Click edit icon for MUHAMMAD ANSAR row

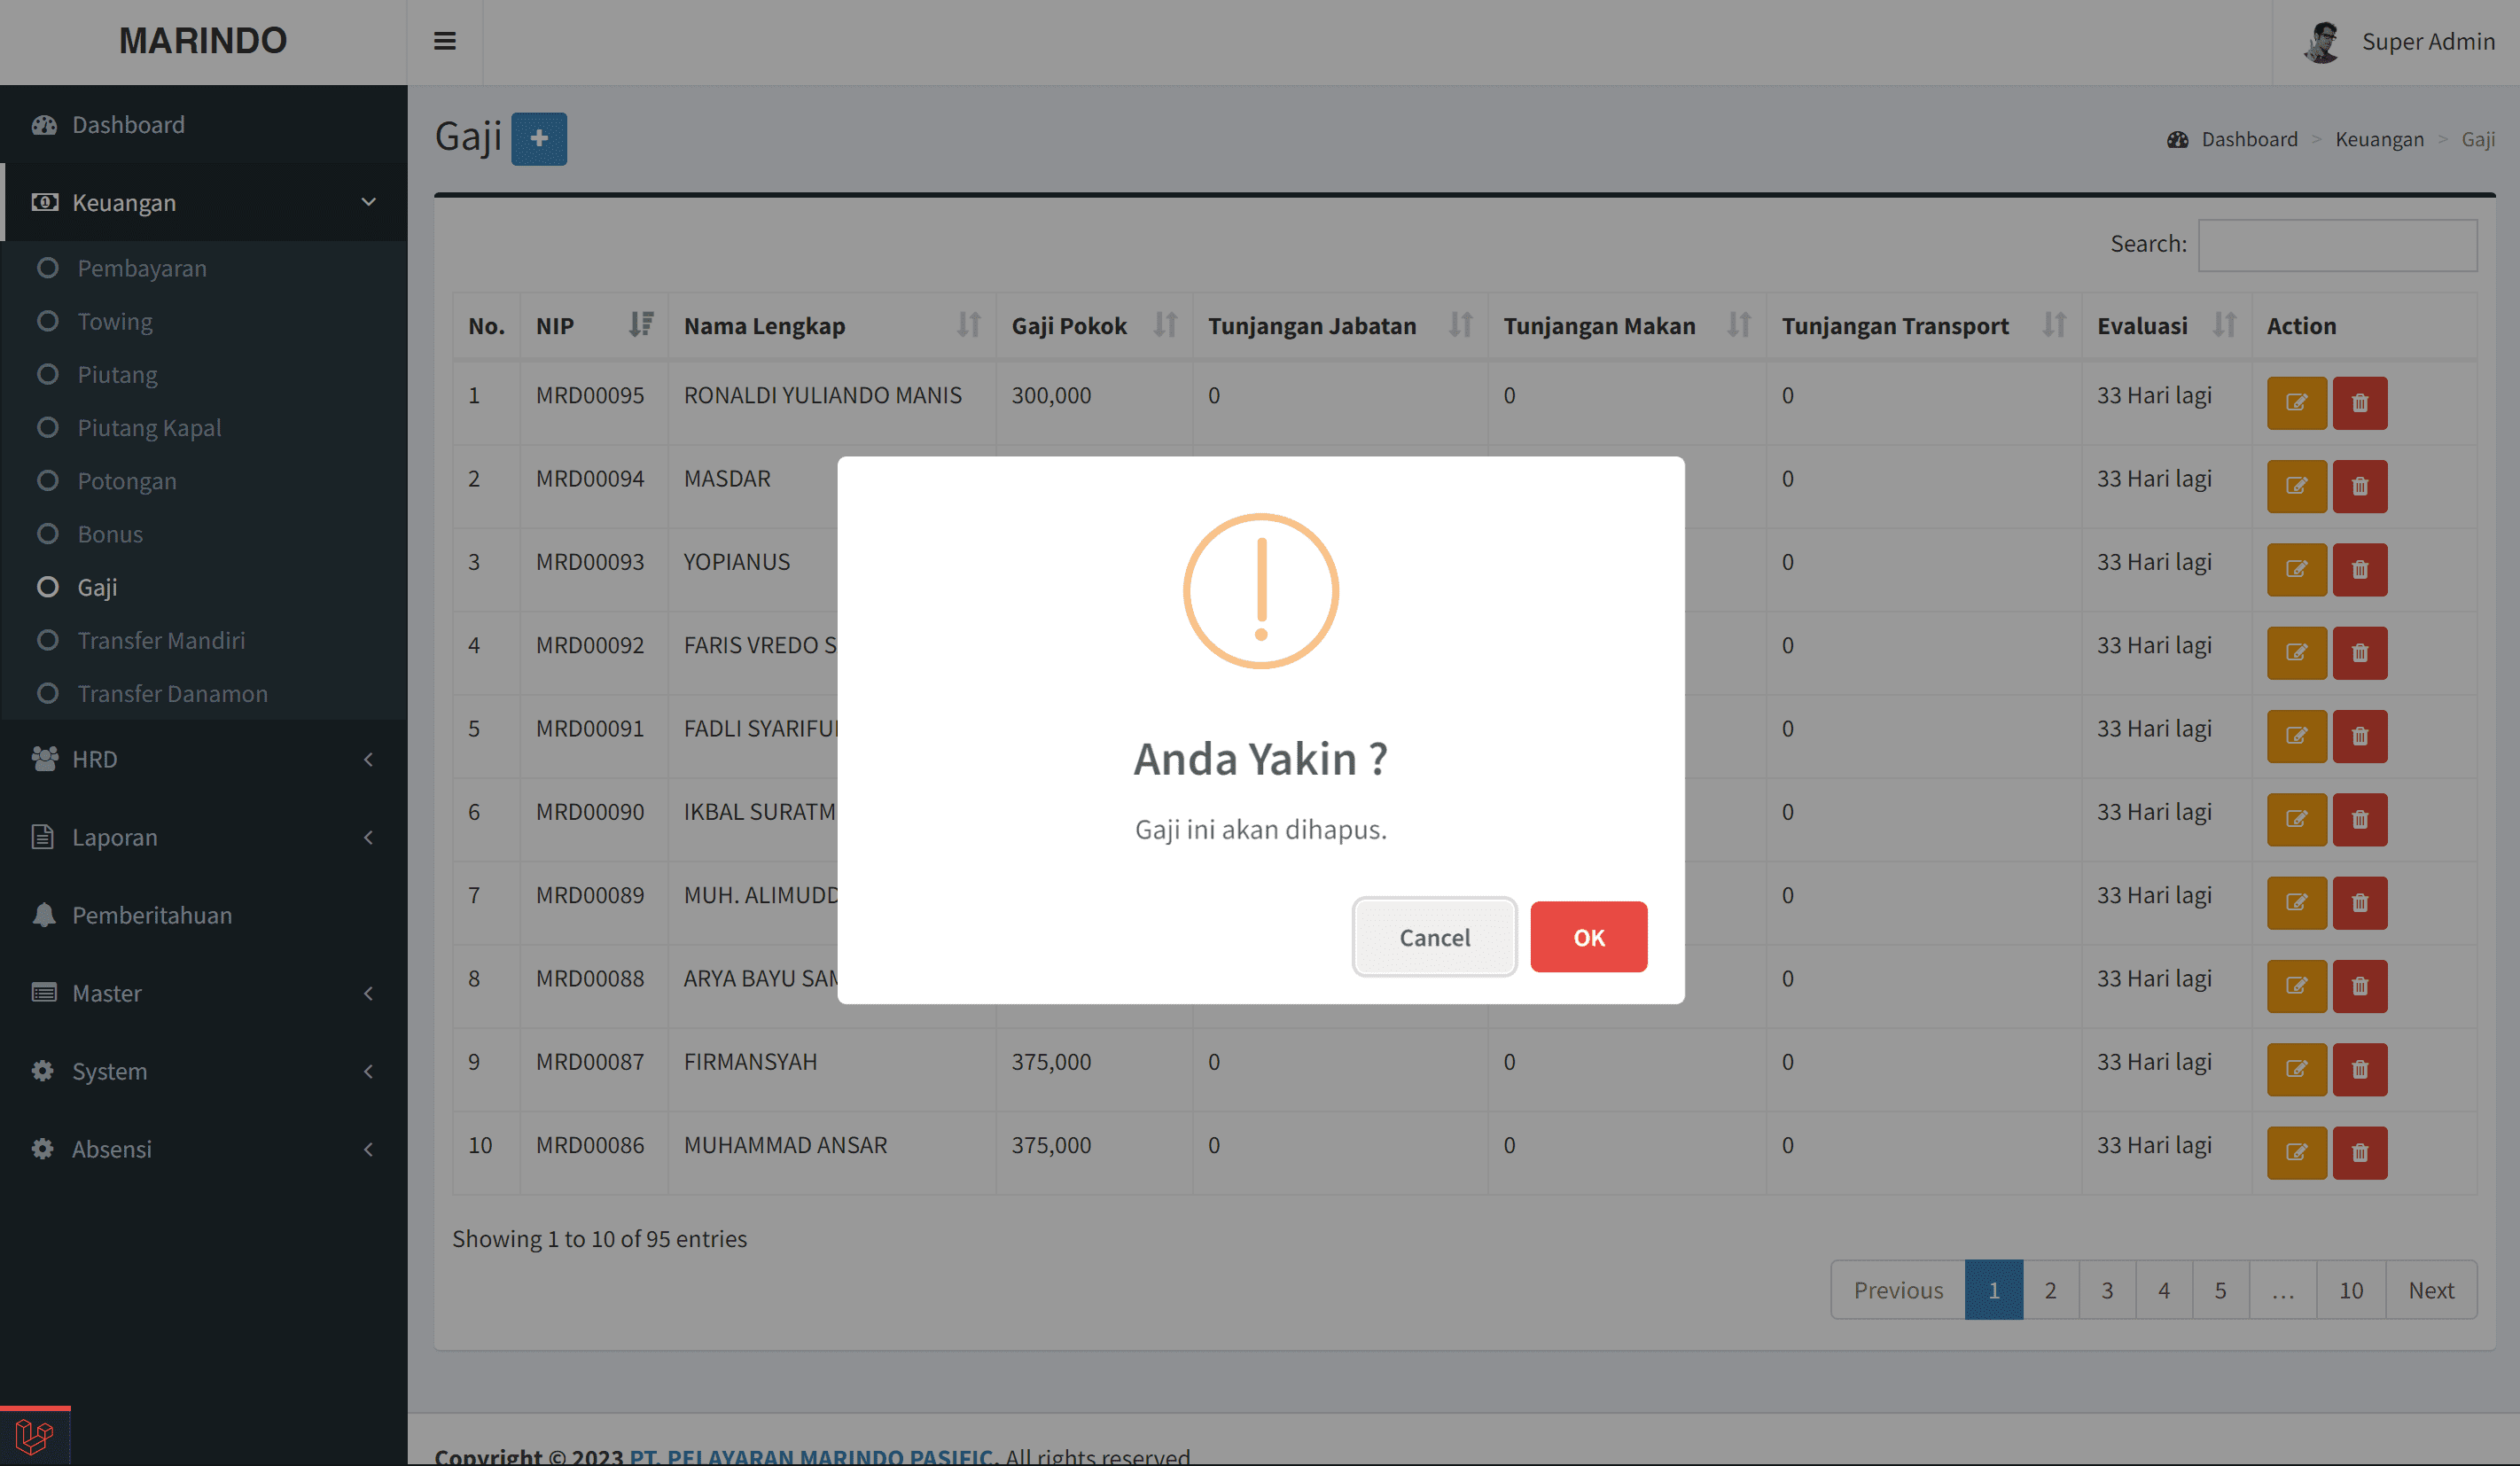(2296, 1152)
